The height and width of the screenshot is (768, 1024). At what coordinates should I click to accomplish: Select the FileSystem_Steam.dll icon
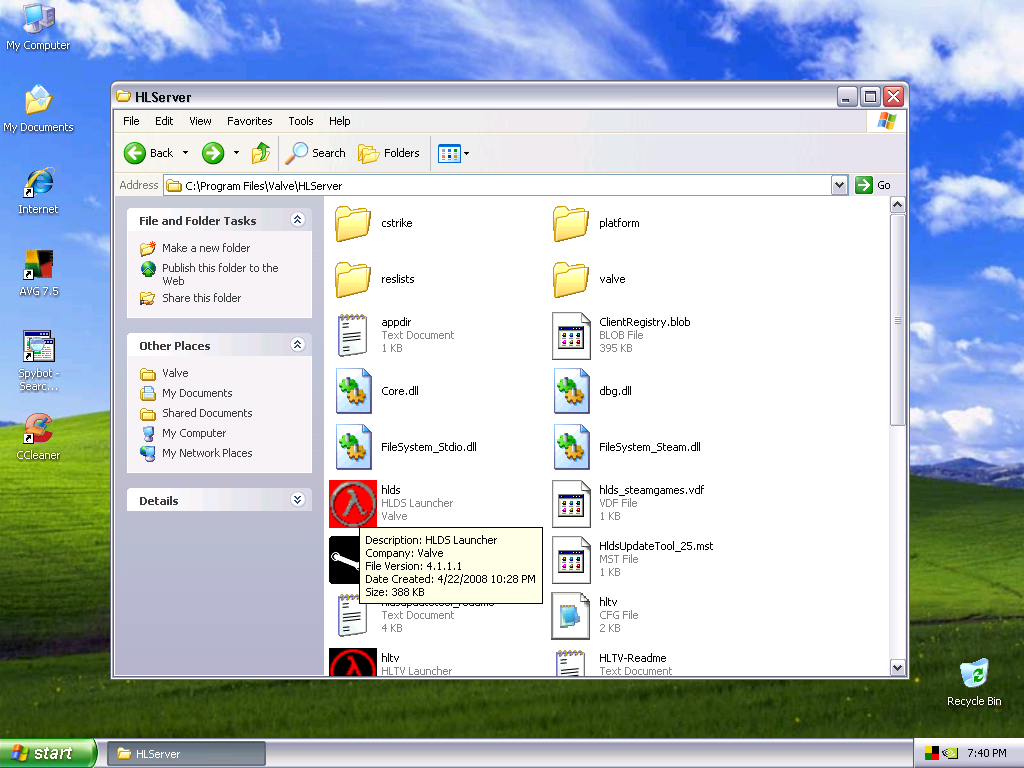[571, 447]
